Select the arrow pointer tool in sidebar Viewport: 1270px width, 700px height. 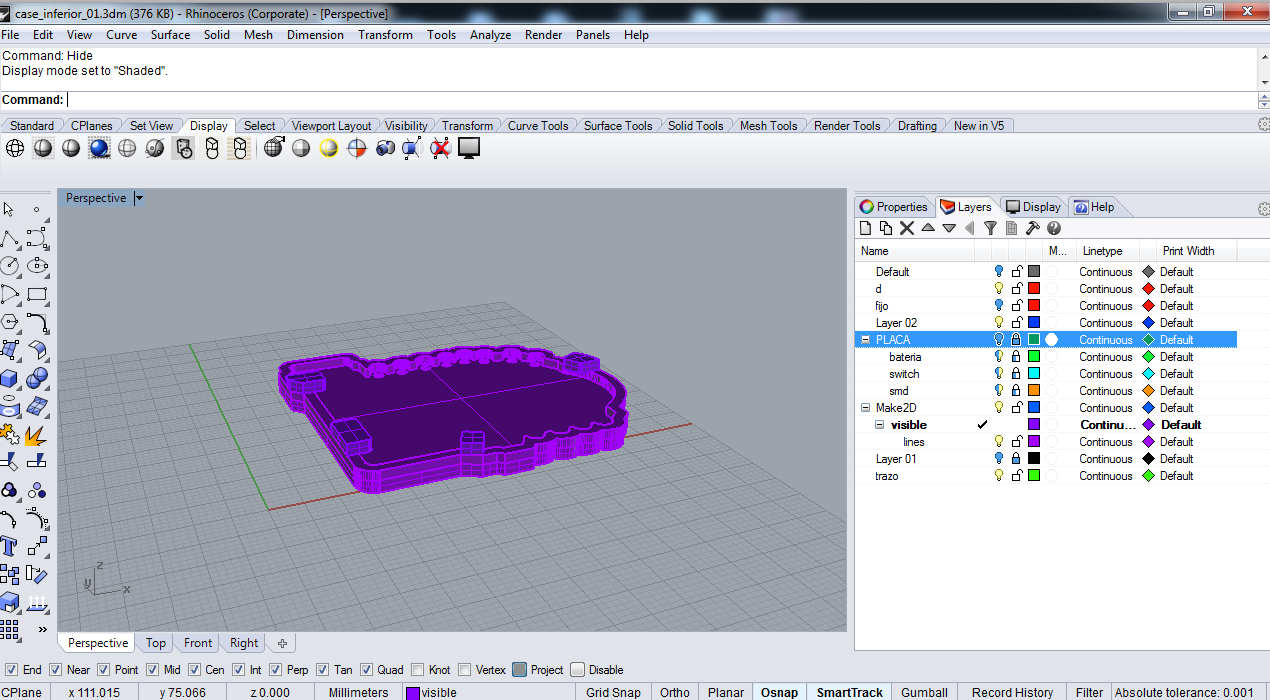coord(9,209)
